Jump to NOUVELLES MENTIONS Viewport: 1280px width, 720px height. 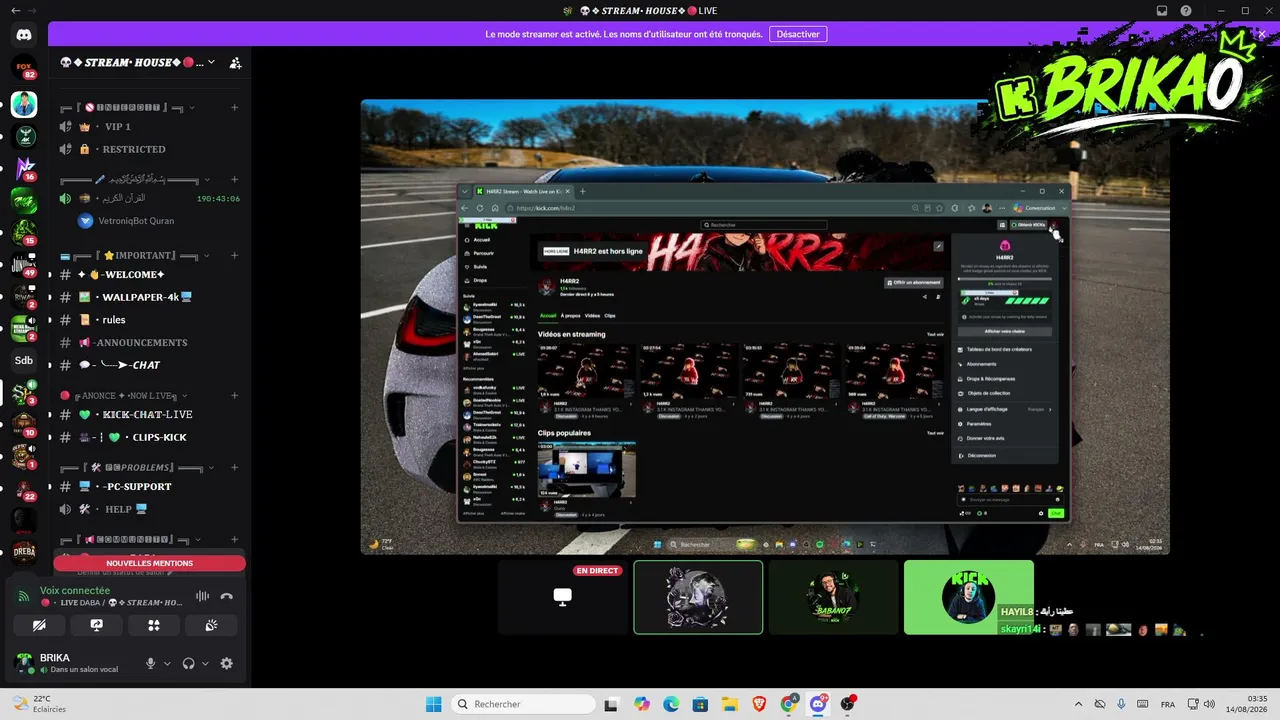pos(150,563)
